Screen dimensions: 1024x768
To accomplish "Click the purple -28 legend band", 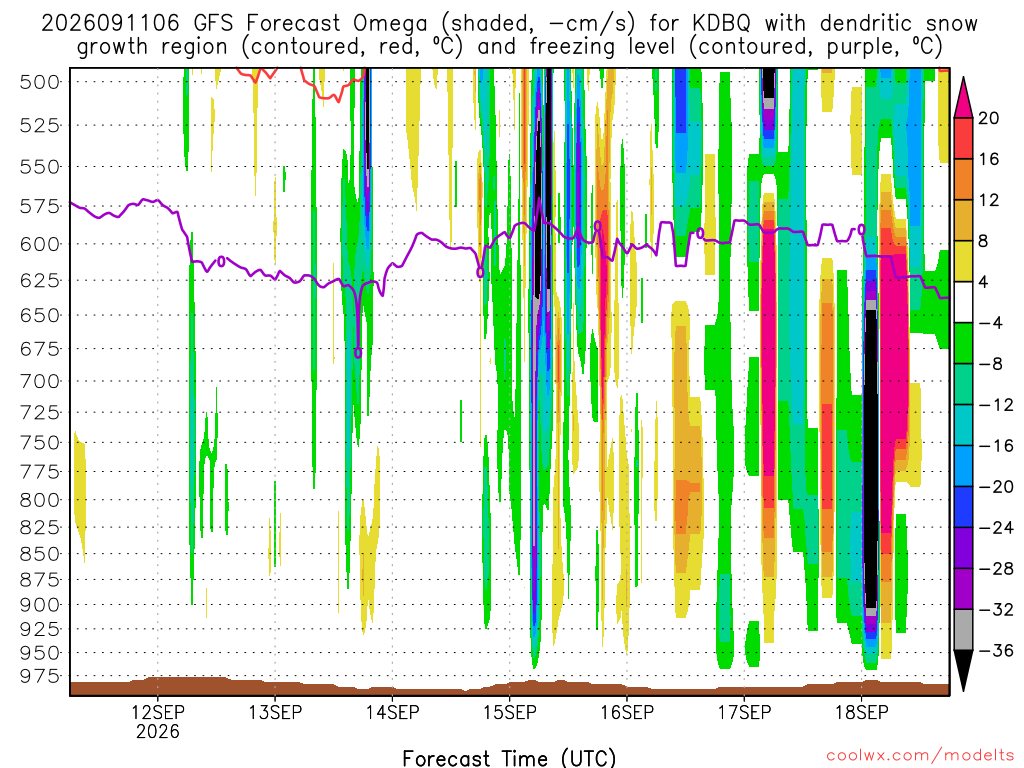I will point(963,548).
